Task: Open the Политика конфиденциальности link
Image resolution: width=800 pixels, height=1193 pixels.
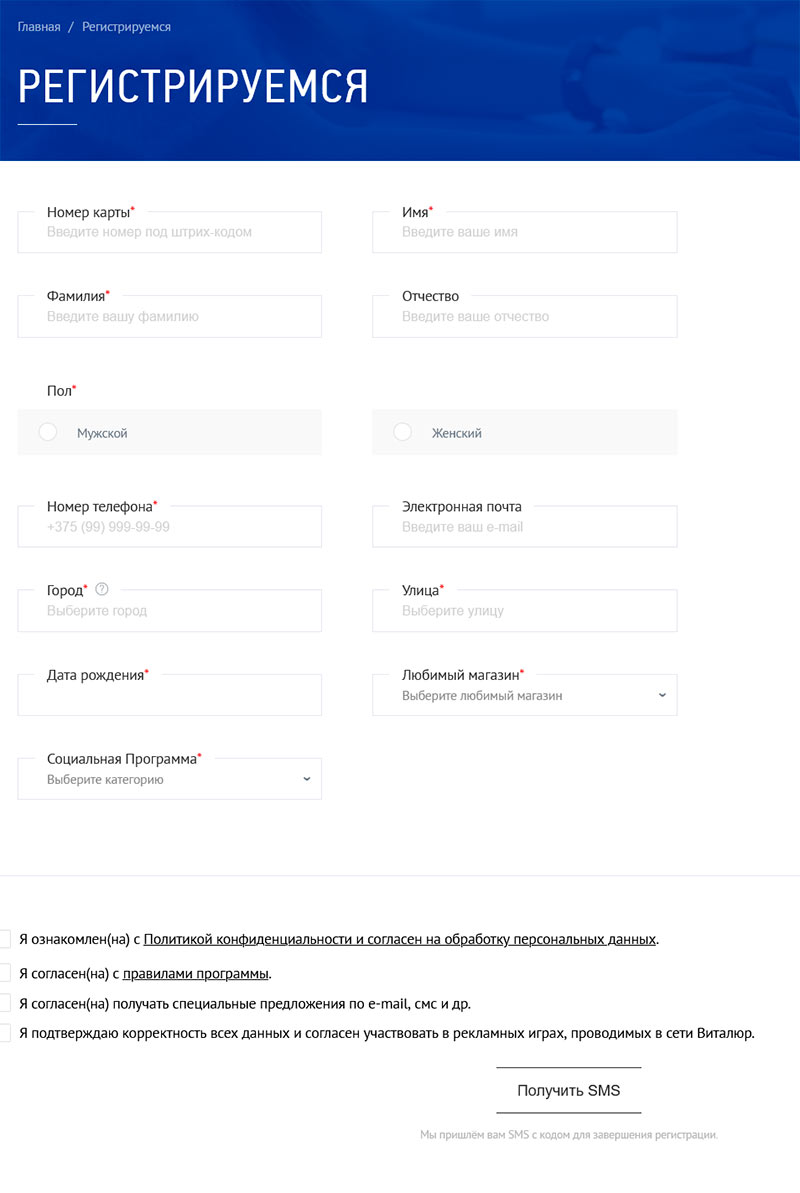Action: coord(400,939)
